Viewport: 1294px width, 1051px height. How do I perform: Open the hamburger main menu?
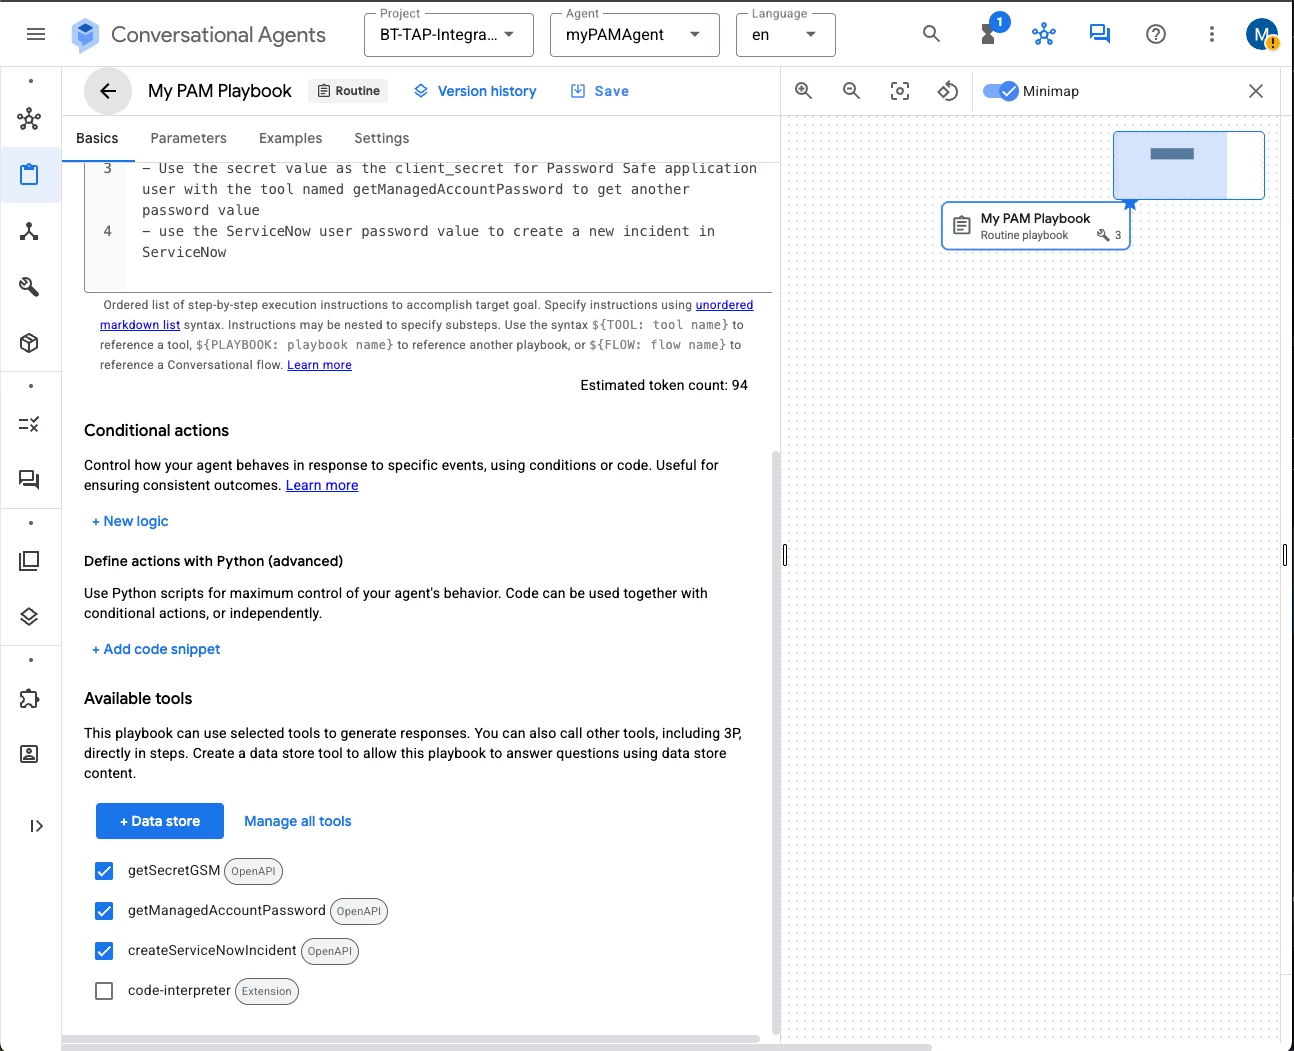pos(36,34)
